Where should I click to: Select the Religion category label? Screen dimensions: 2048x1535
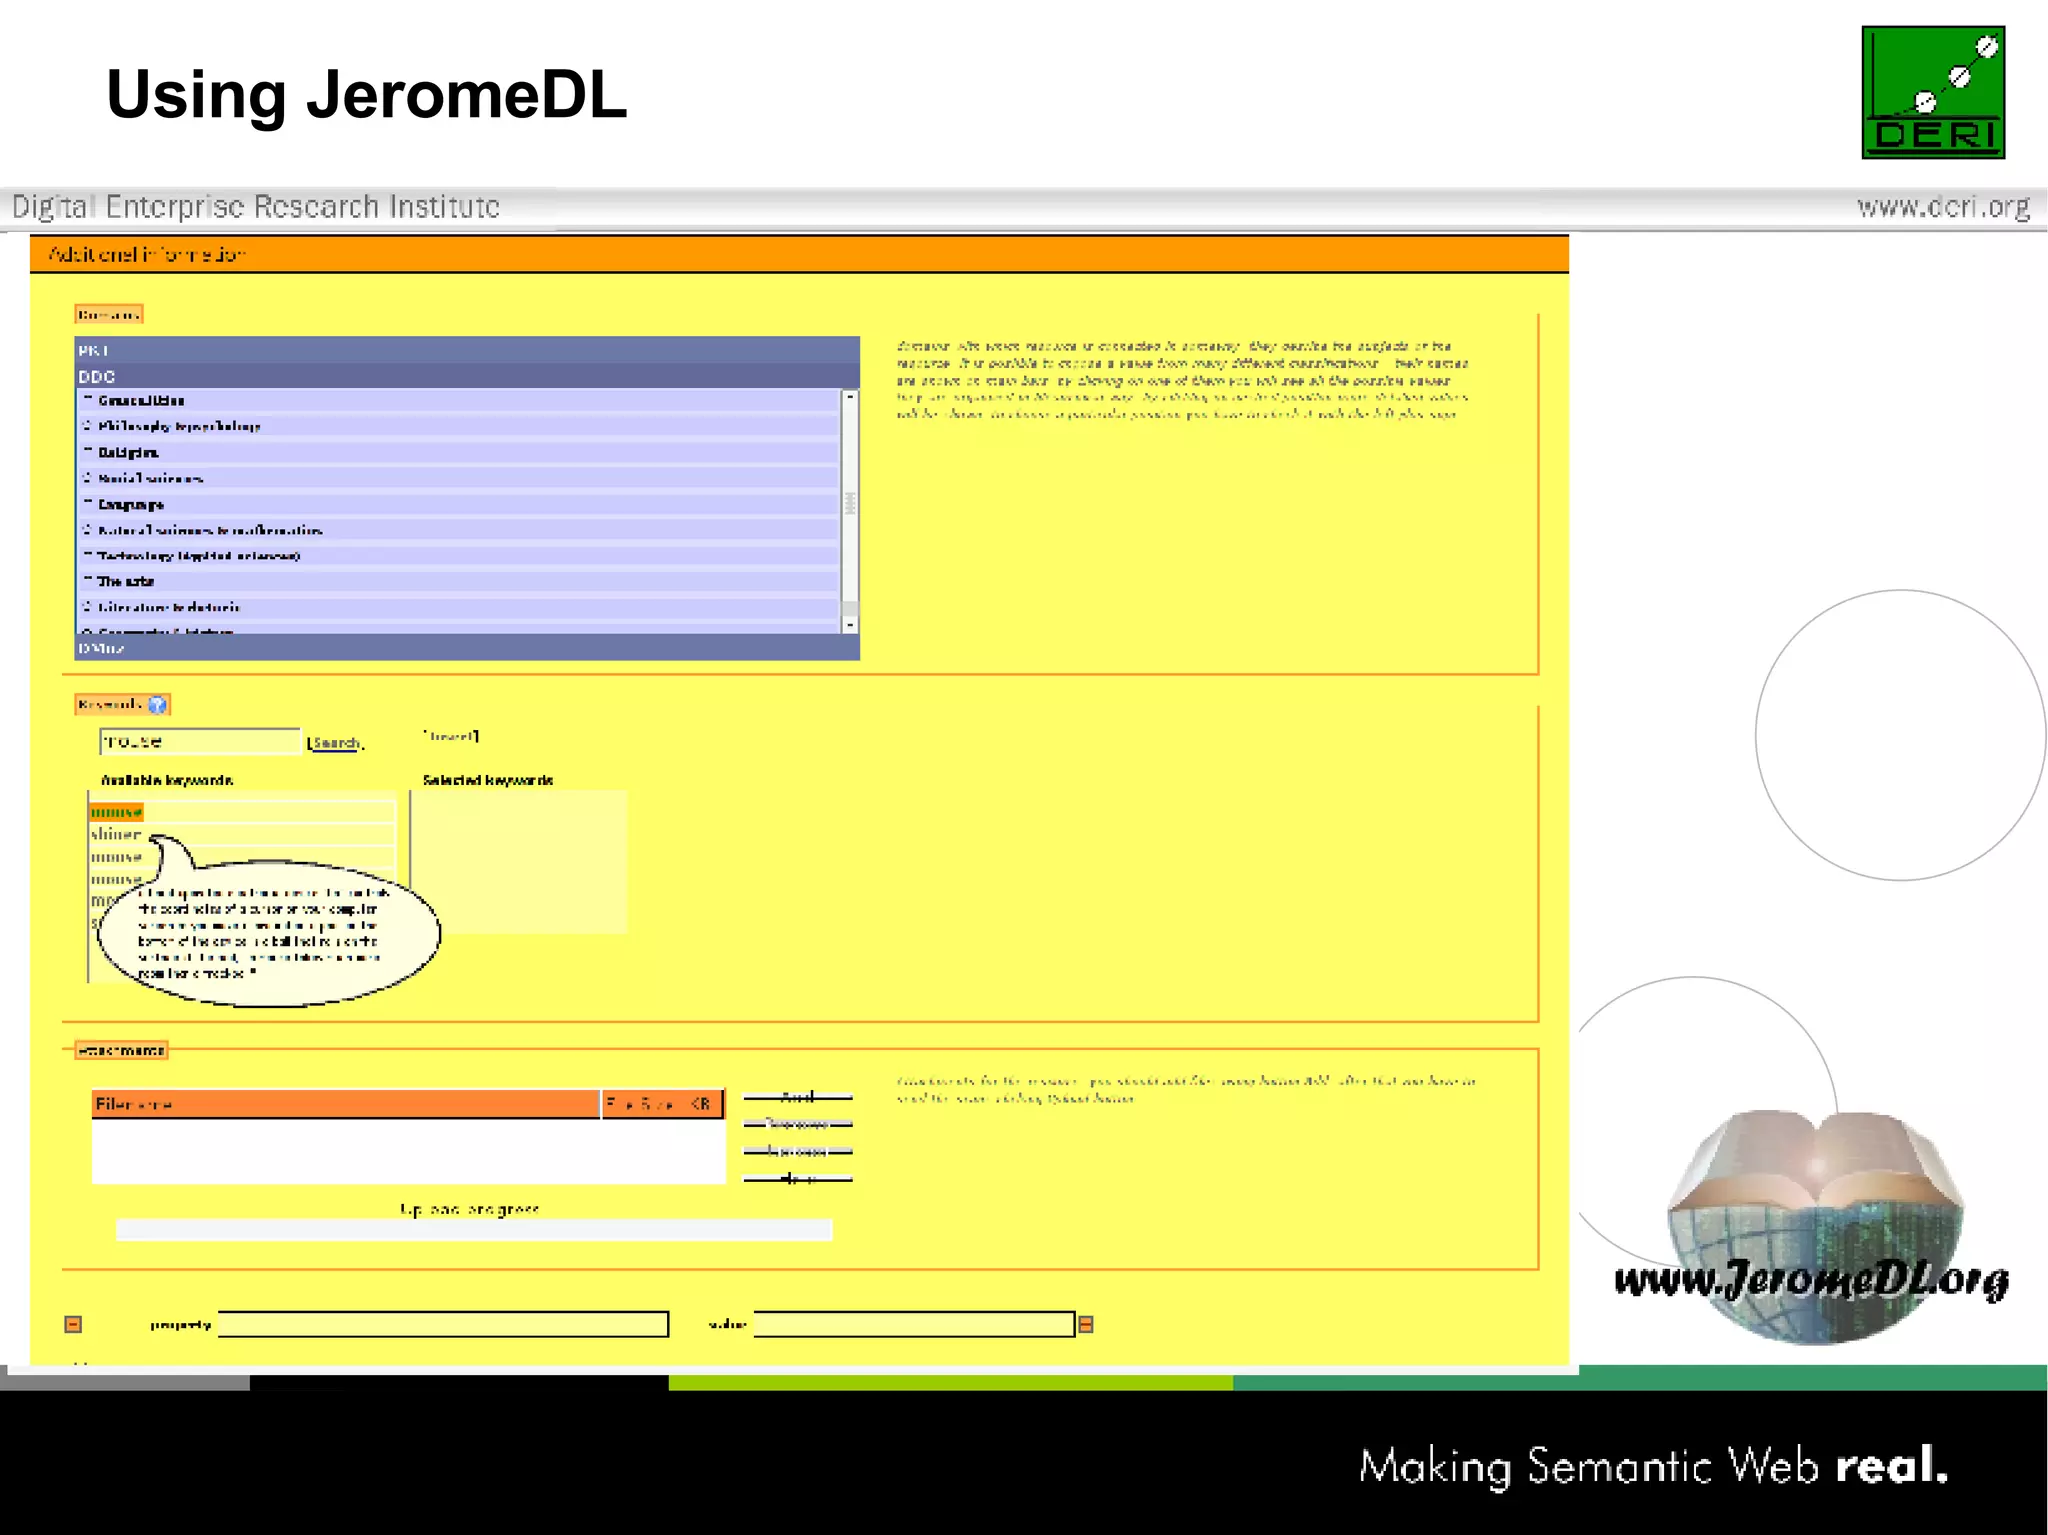(x=128, y=452)
